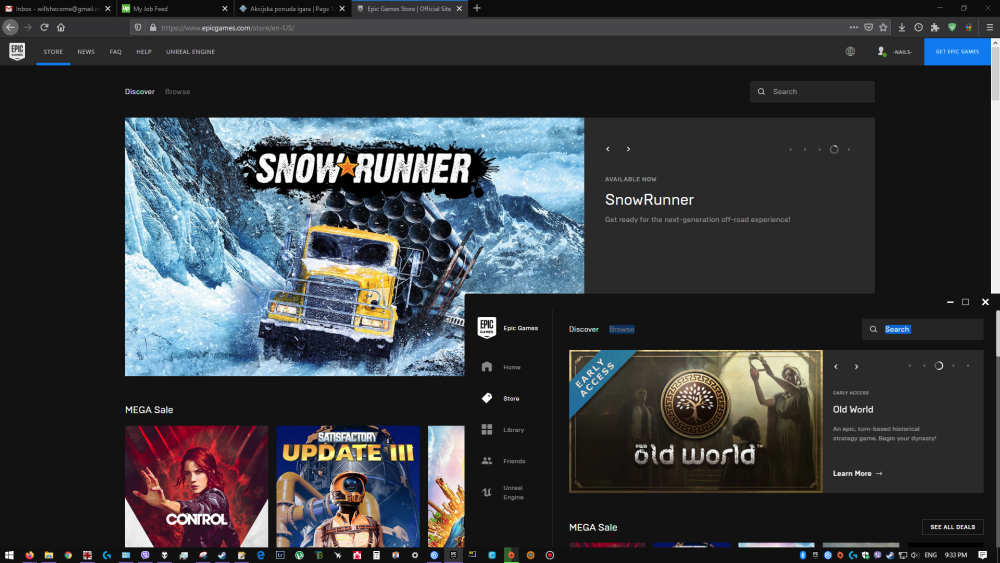Open Firefox icon in Windows taskbar

pos(29,555)
